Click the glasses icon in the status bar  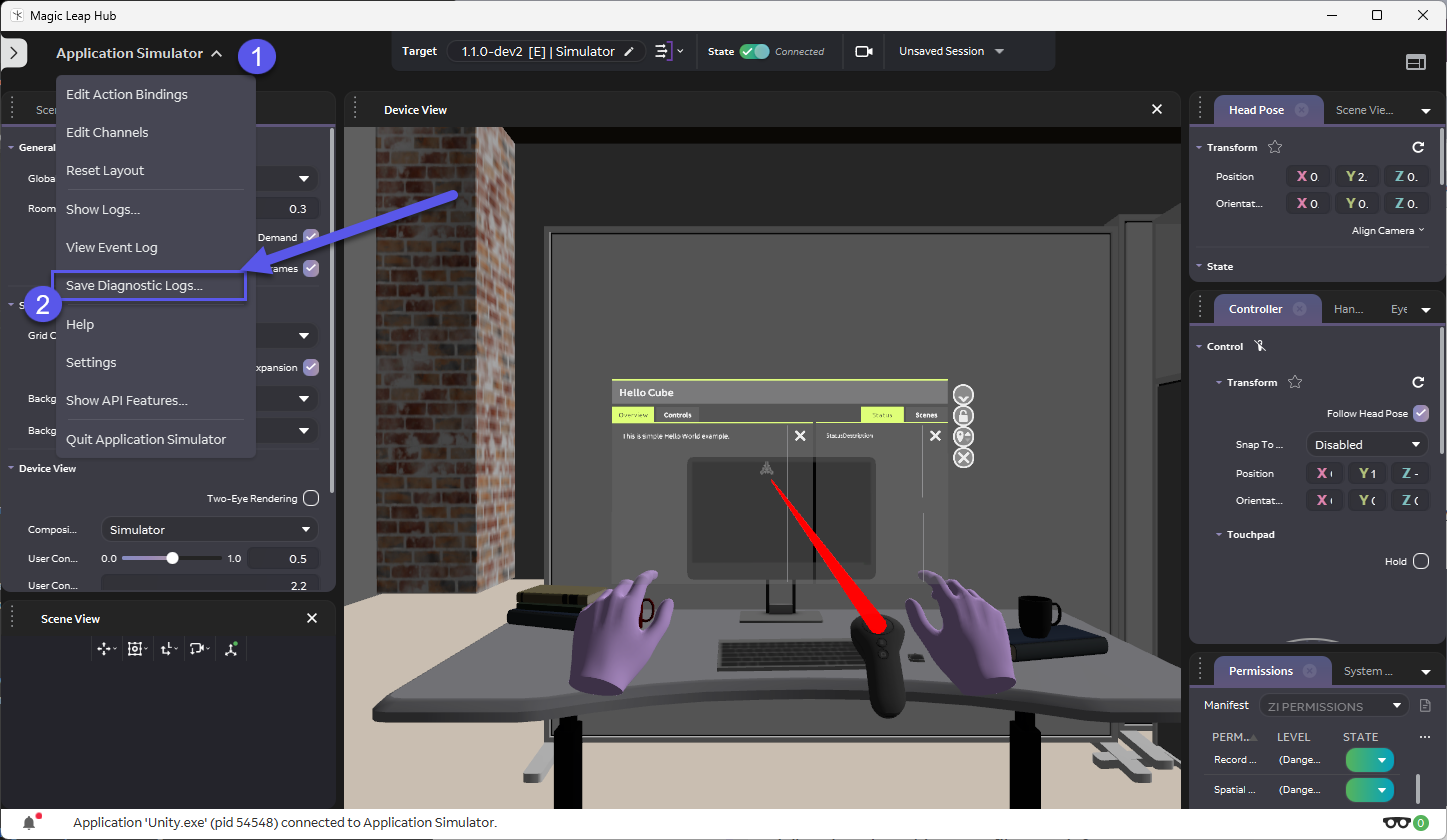[1397, 823]
